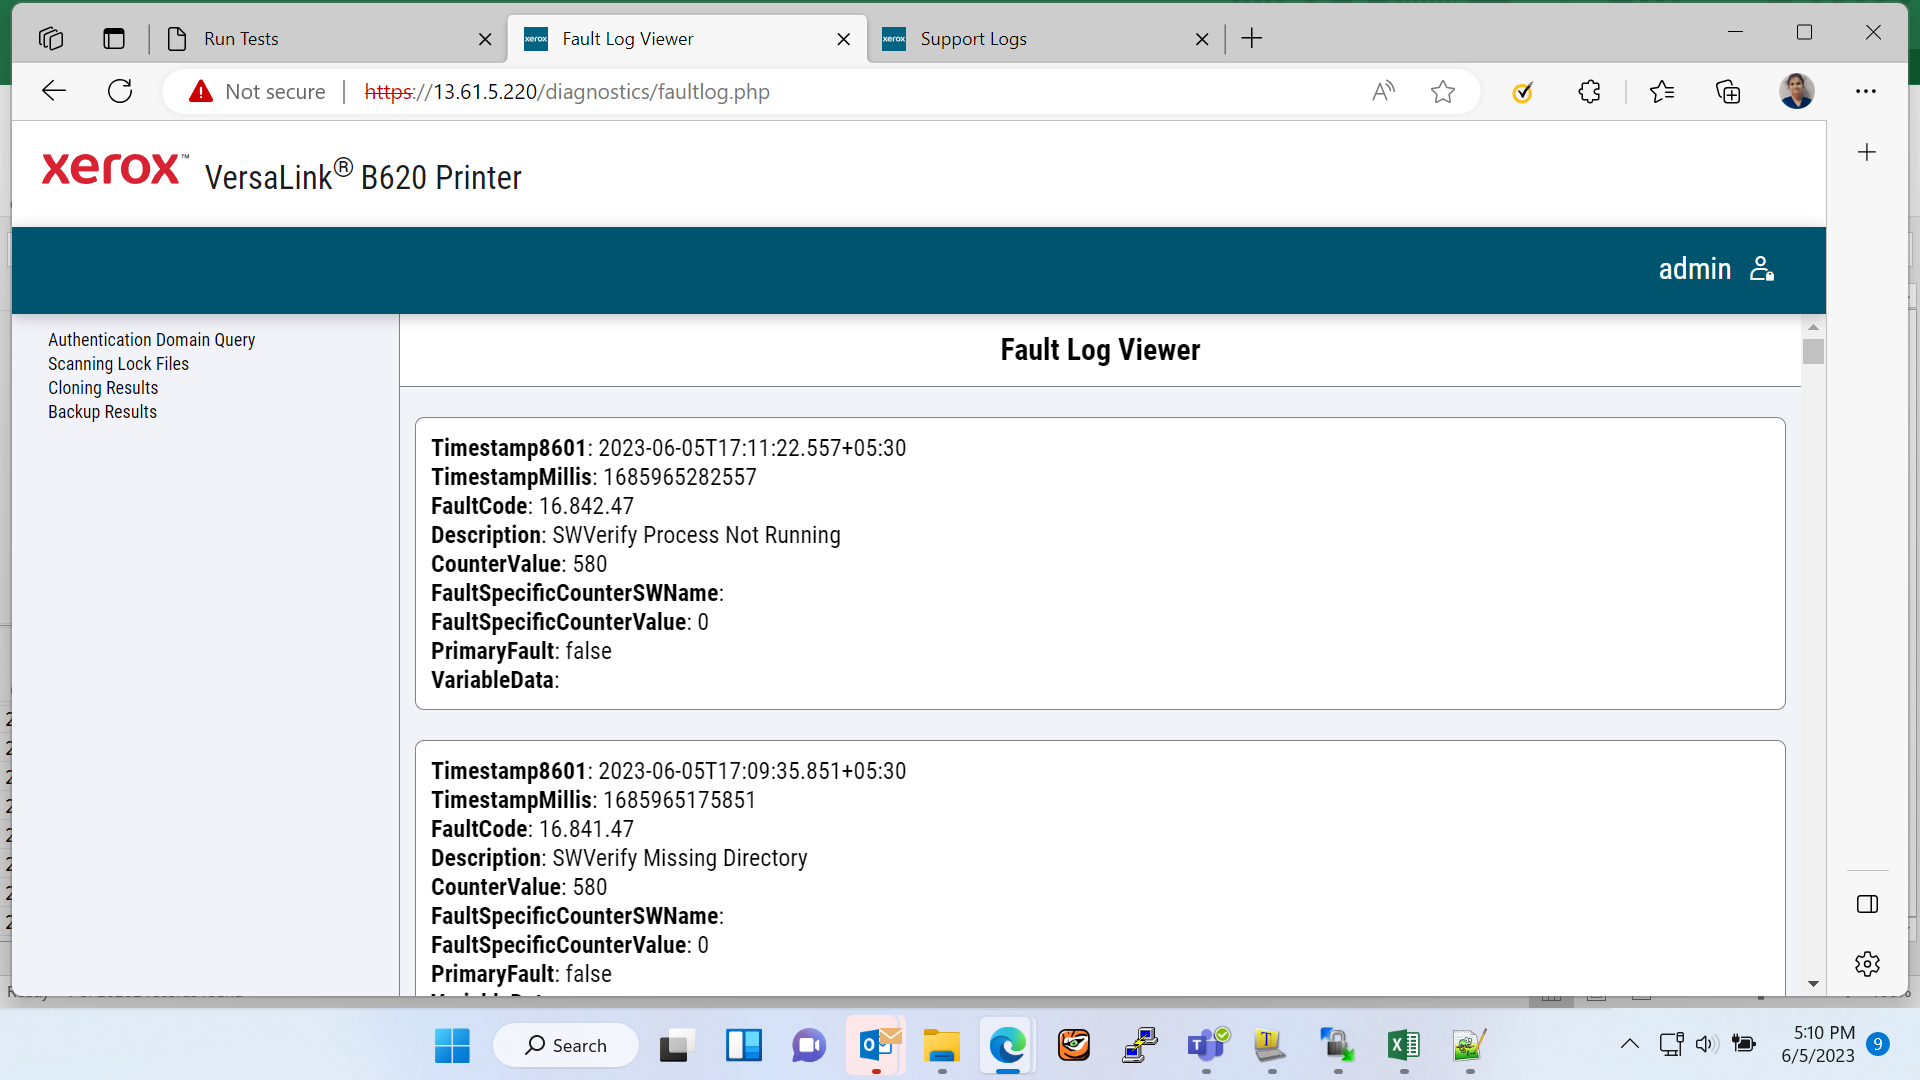Click the Not secure warning icon
The height and width of the screenshot is (1080, 1920).
coord(201,92)
